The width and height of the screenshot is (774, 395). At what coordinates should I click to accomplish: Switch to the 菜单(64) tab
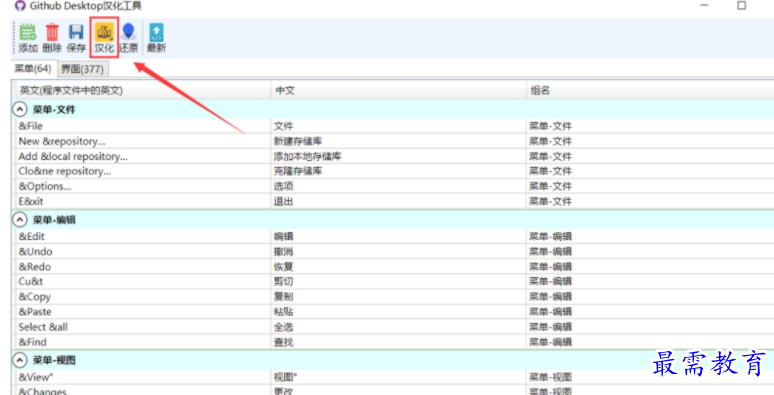pyautogui.click(x=33, y=69)
